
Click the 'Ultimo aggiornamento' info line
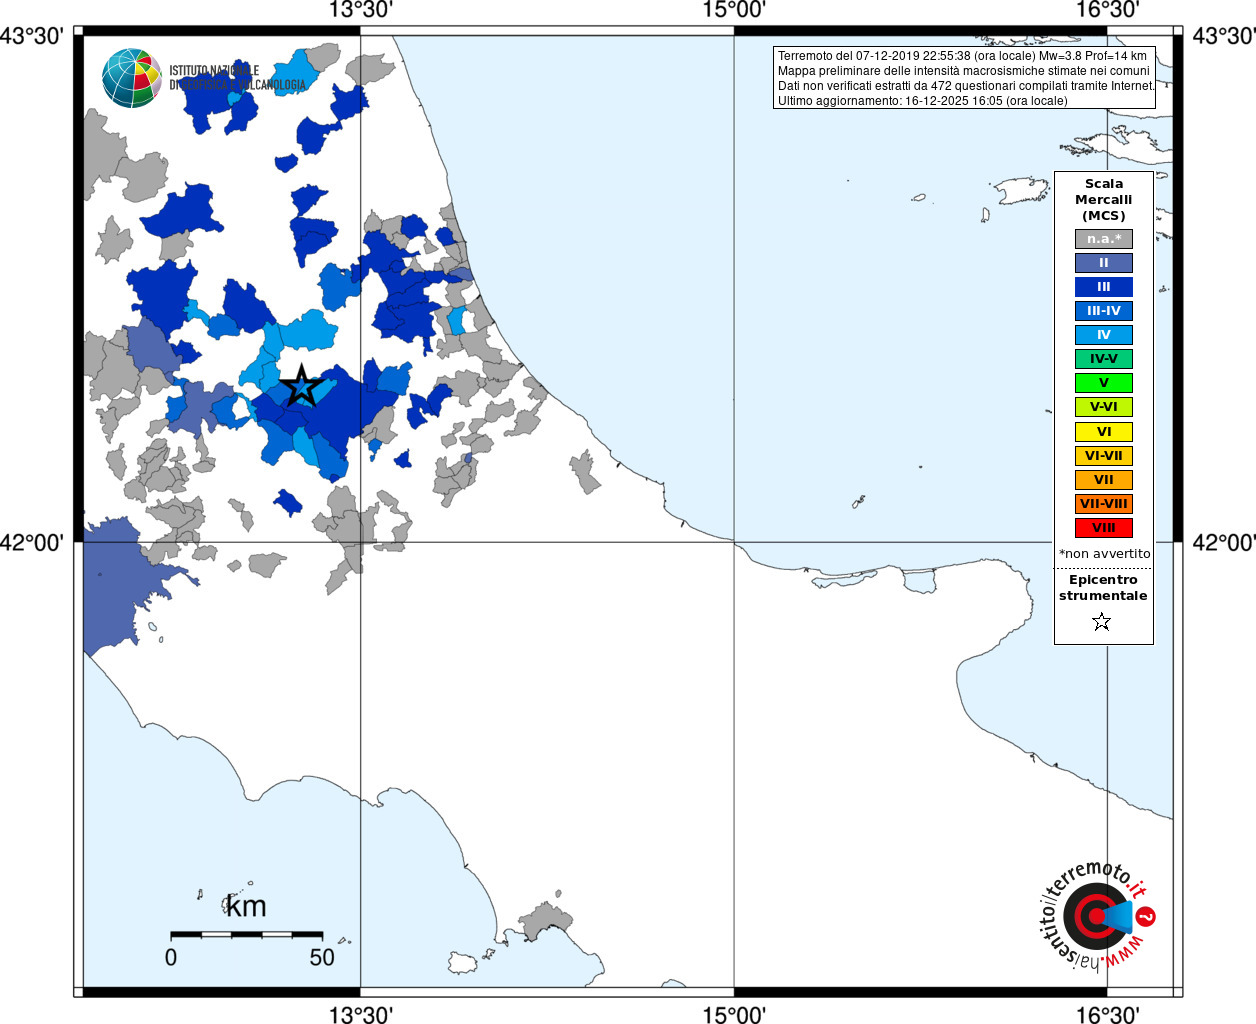pyautogui.click(x=922, y=101)
